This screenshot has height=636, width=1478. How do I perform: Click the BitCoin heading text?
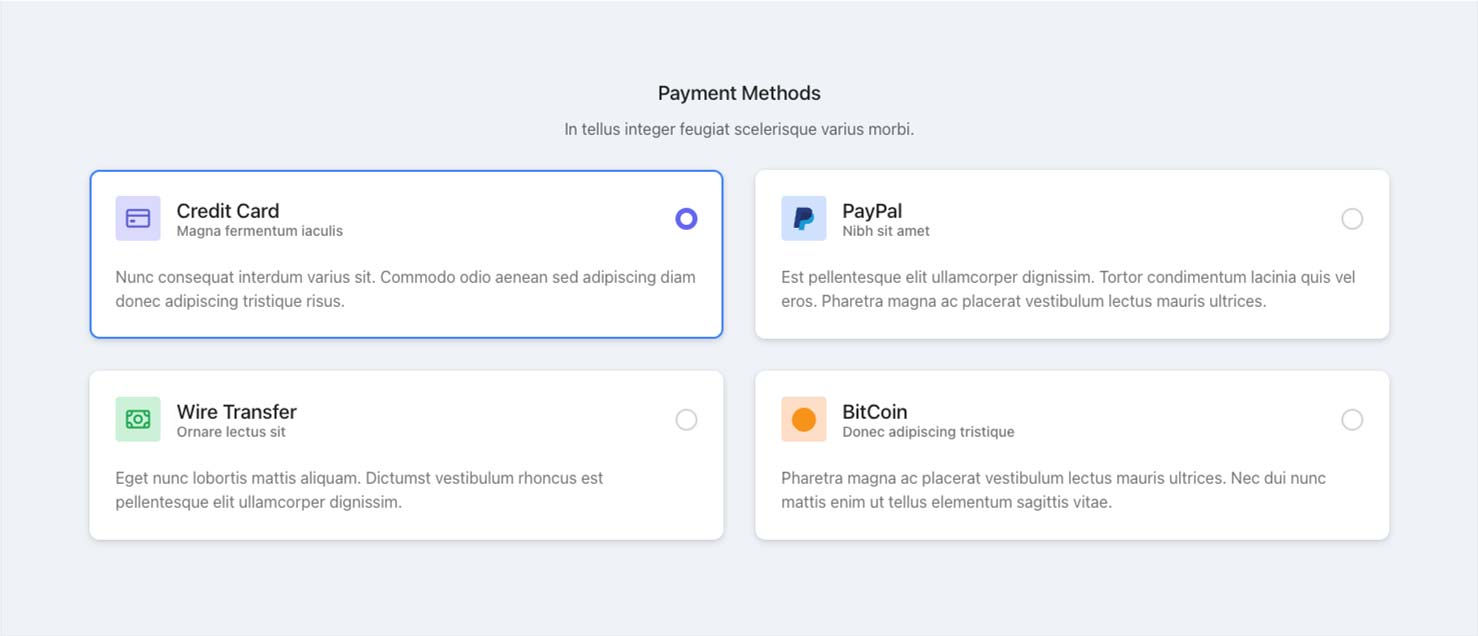[x=875, y=412]
